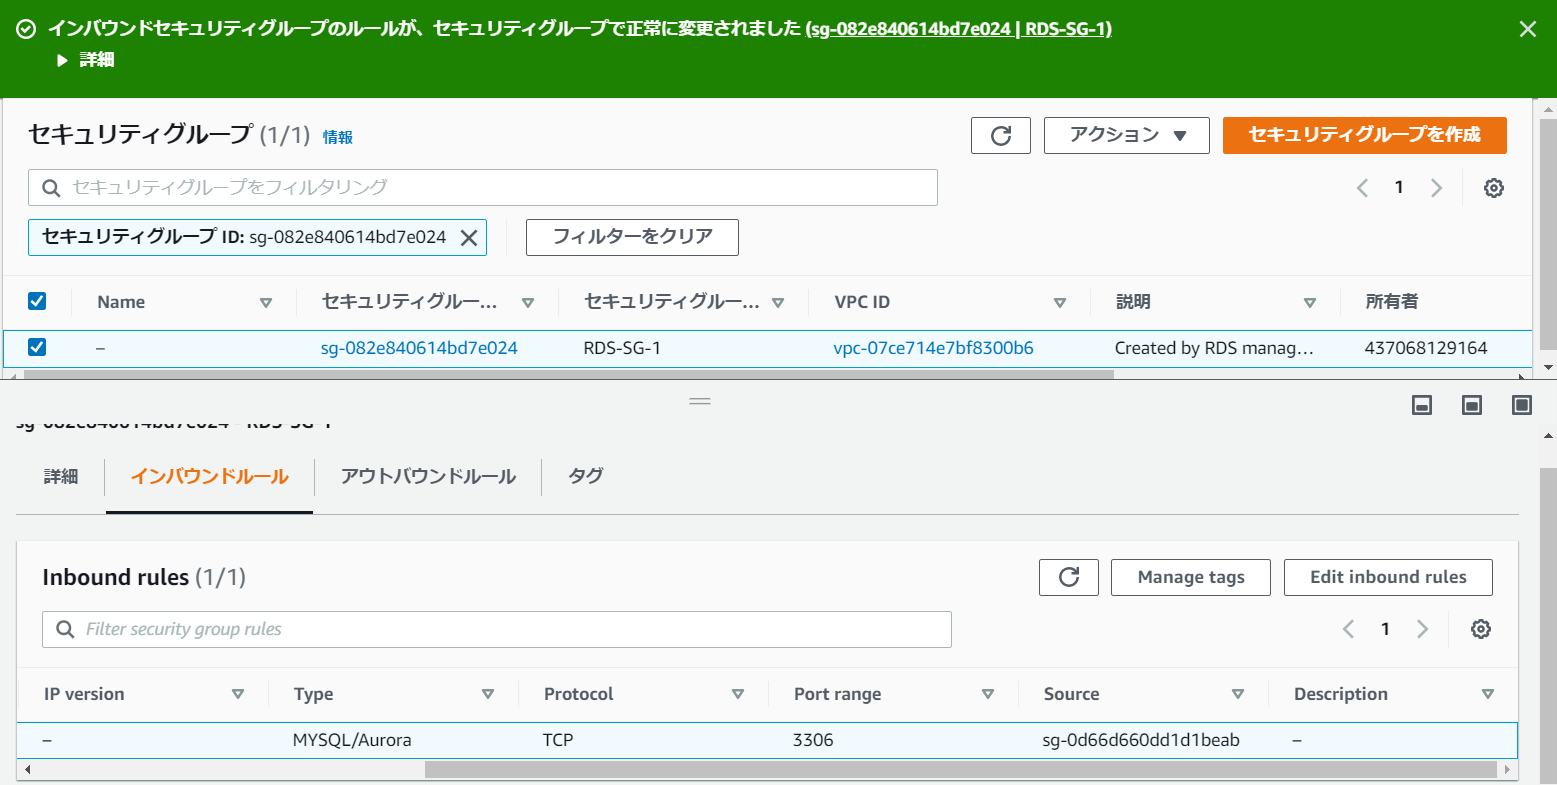Sort inbound rules by Description
Image resolution: width=1557 pixels, height=785 pixels.
point(1488,694)
